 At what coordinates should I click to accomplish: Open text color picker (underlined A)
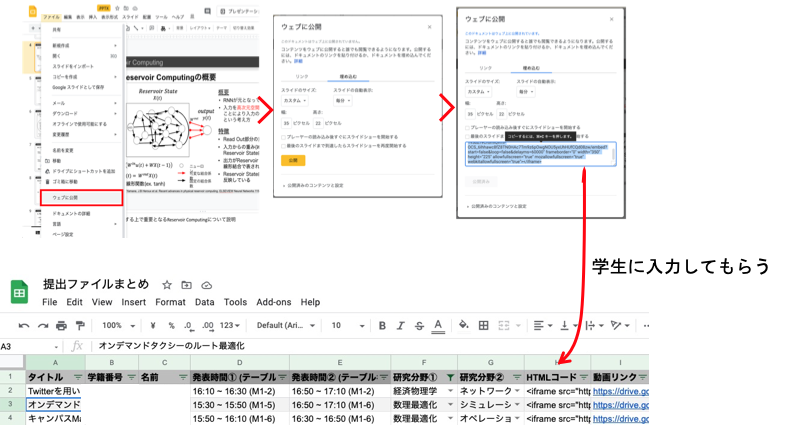[438, 325]
